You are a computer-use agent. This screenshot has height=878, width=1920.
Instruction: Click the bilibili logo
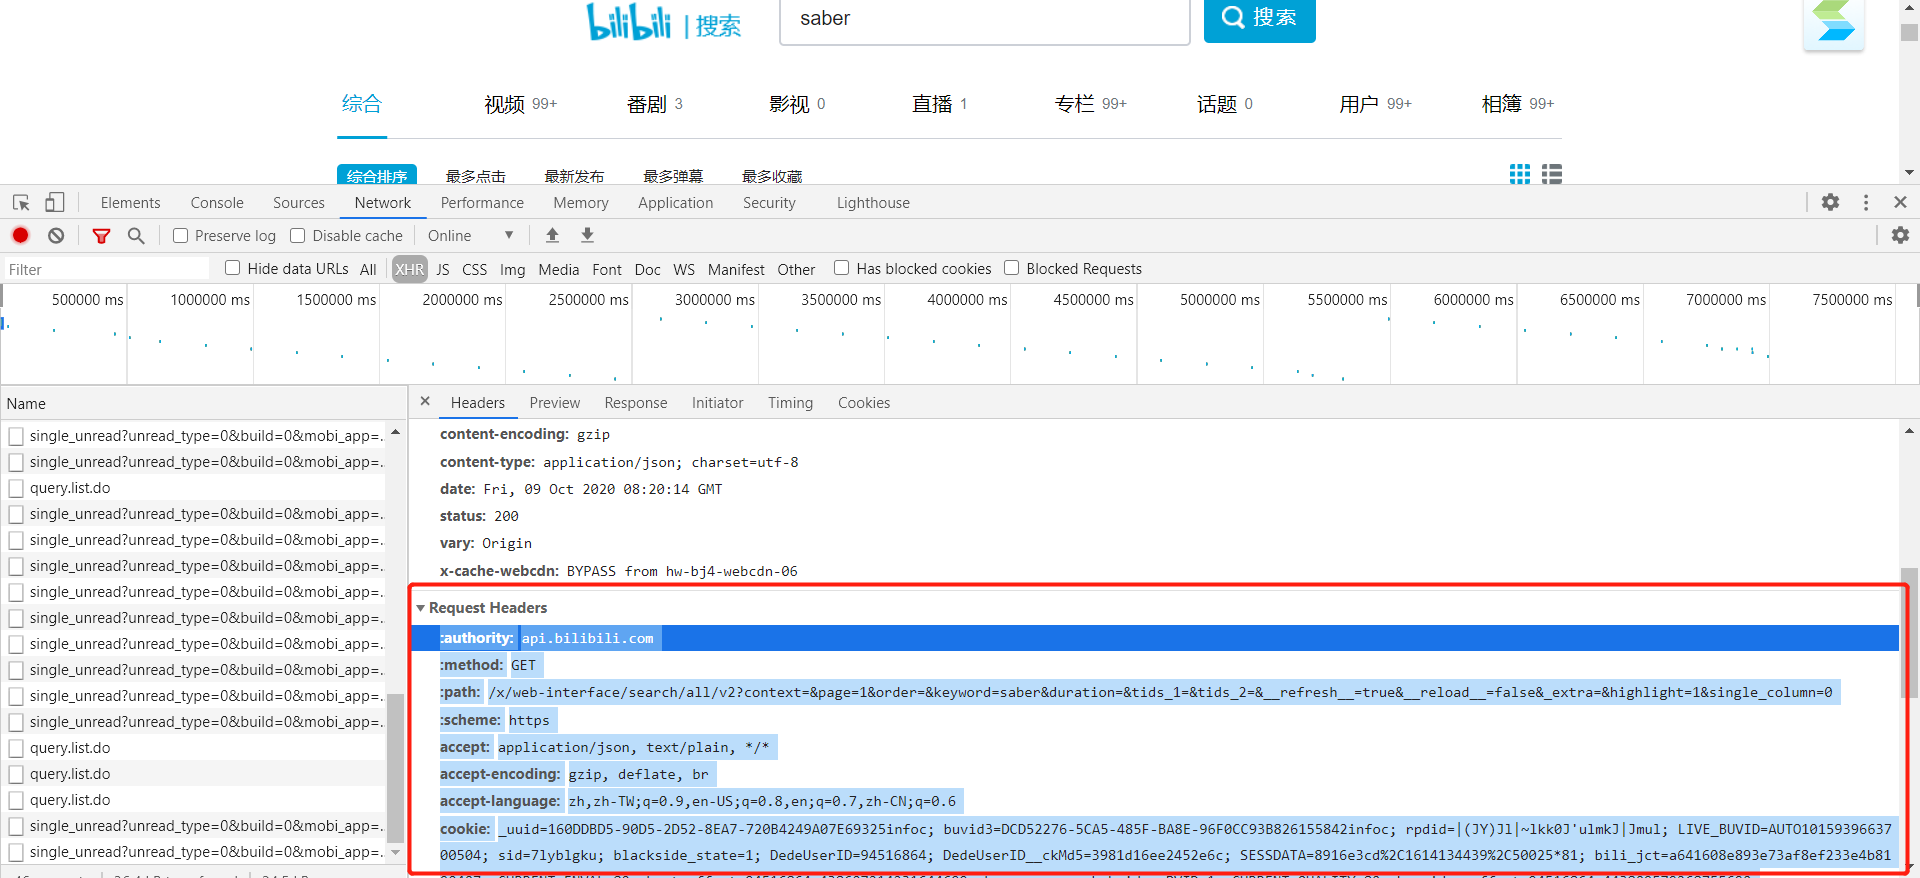629,21
